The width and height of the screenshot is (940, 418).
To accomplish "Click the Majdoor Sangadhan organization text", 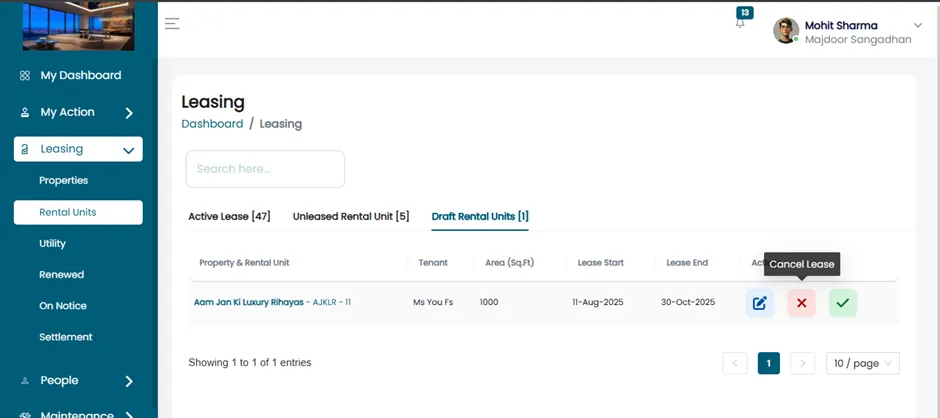I will coord(858,40).
